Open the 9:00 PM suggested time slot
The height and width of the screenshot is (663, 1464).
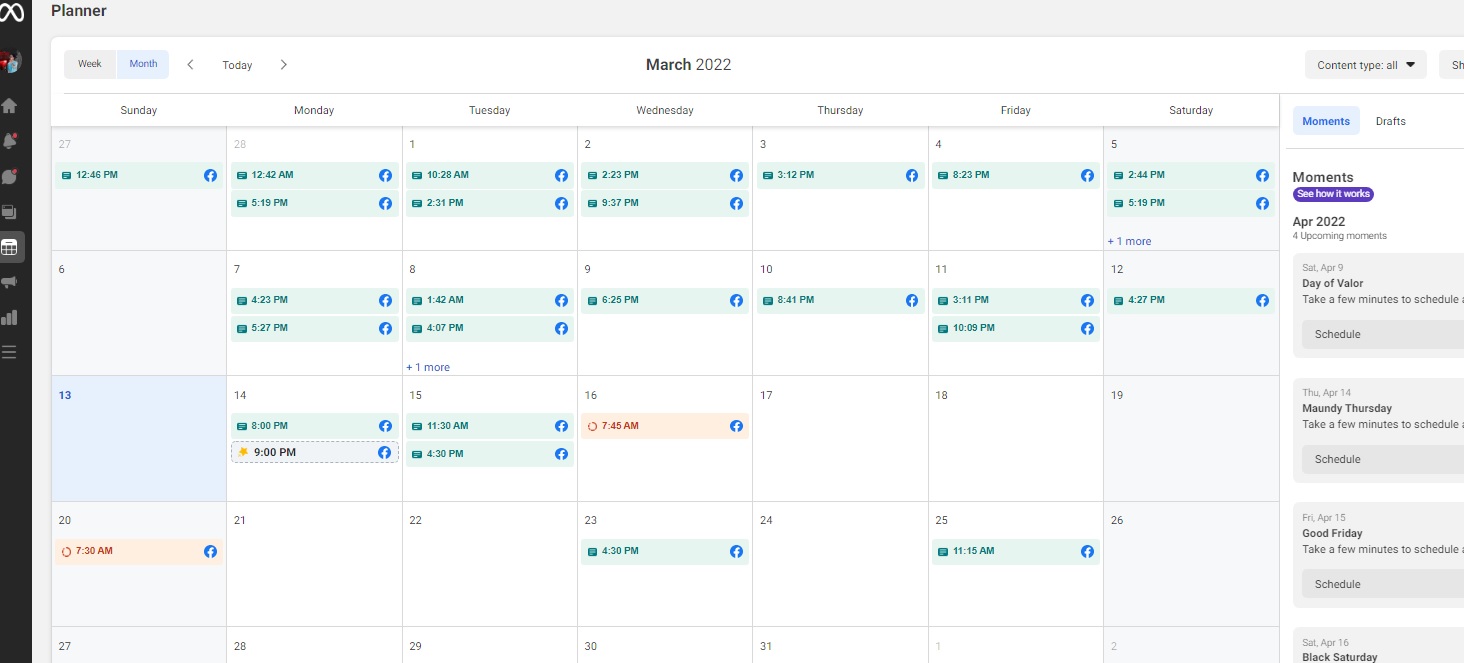point(315,452)
